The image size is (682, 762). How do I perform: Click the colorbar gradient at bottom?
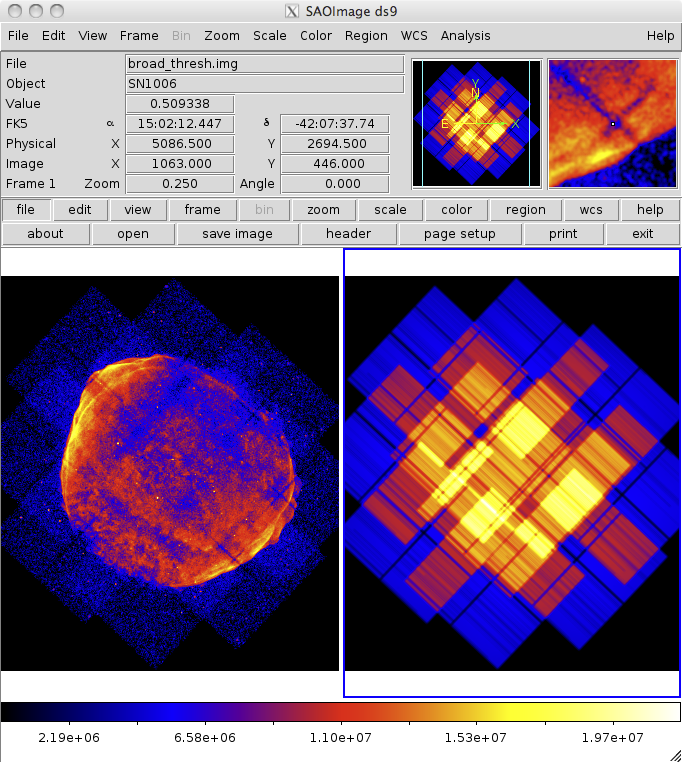(340, 712)
